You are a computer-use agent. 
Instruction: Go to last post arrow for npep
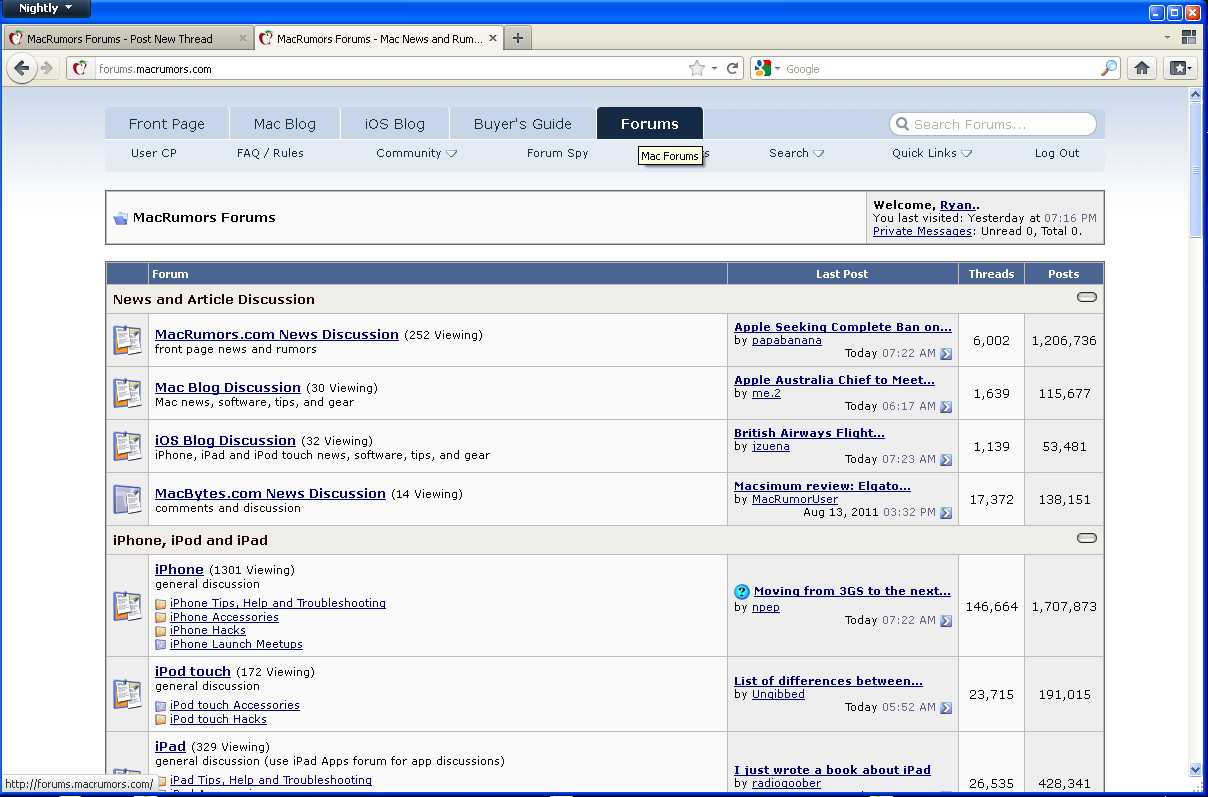[x=946, y=621]
